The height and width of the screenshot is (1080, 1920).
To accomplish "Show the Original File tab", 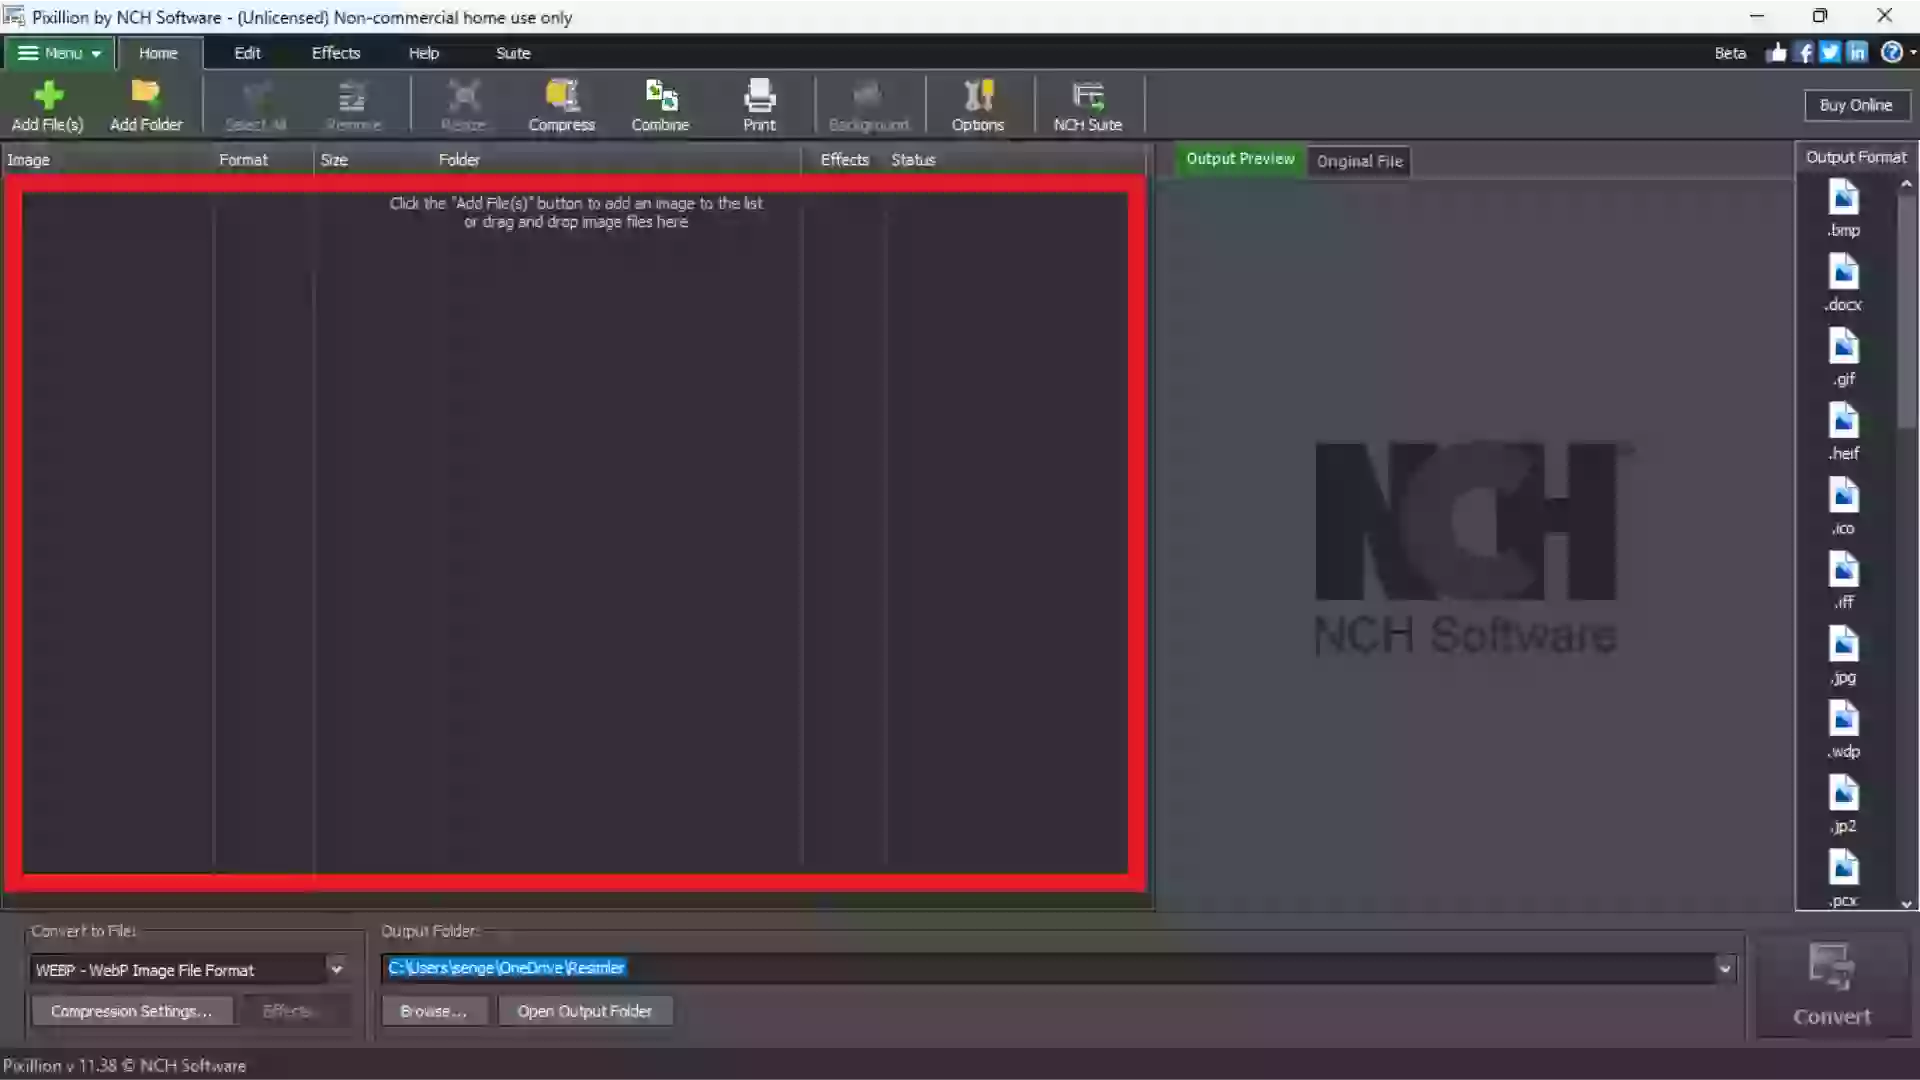I will pos(1359,161).
